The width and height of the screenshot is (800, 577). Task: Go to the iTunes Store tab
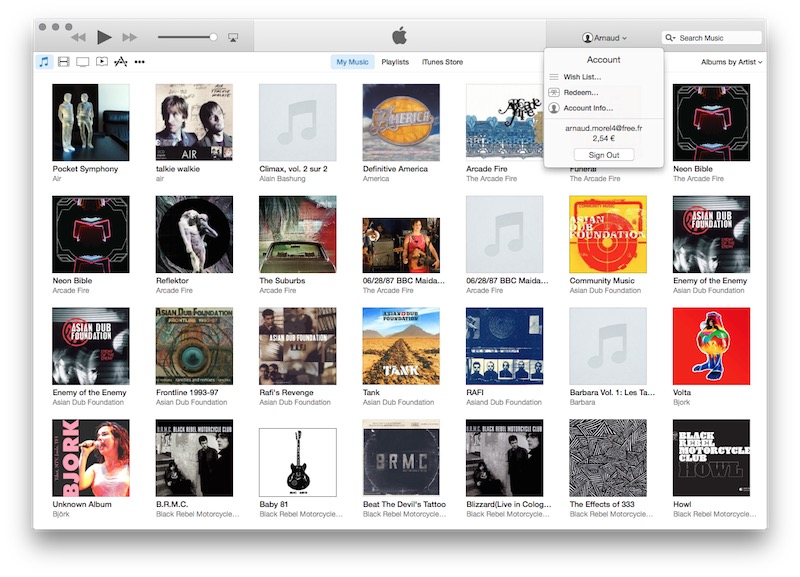pyautogui.click(x=442, y=62)
